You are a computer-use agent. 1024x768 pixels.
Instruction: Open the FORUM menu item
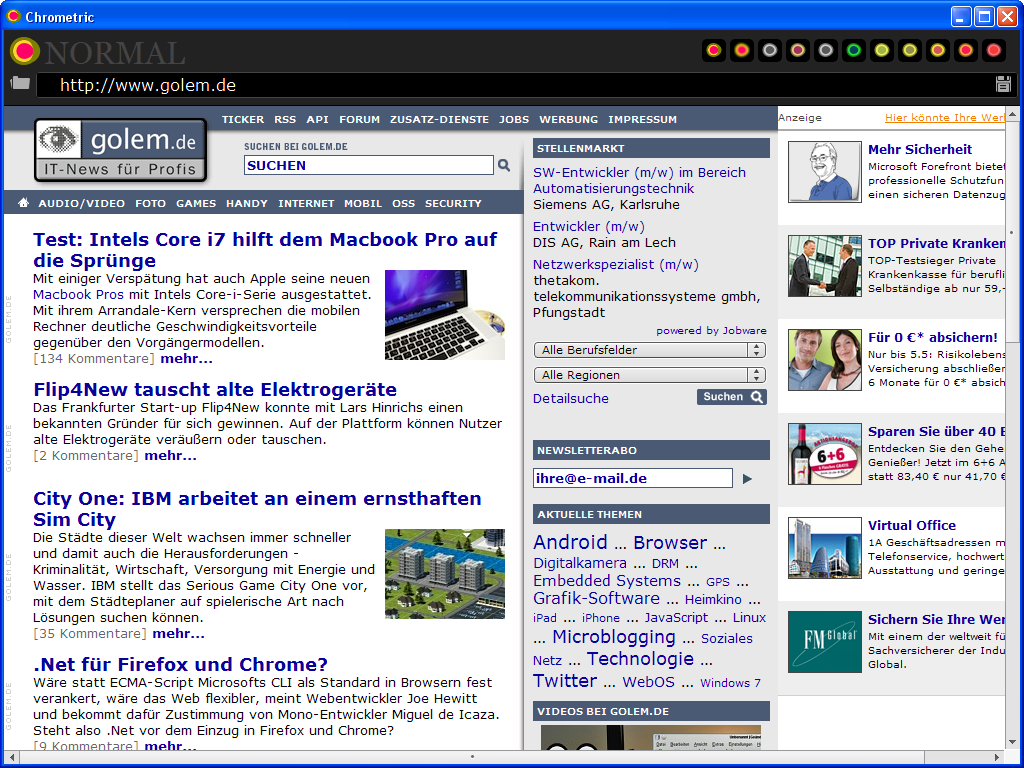click(359, 120)
